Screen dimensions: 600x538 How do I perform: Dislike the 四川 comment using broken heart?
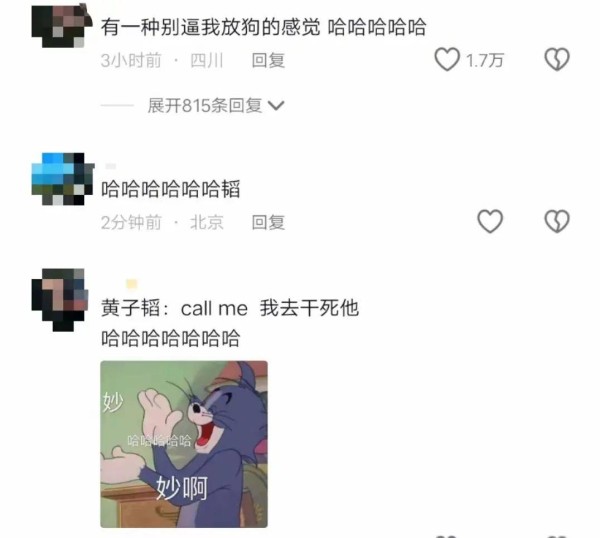click(557, 59)
